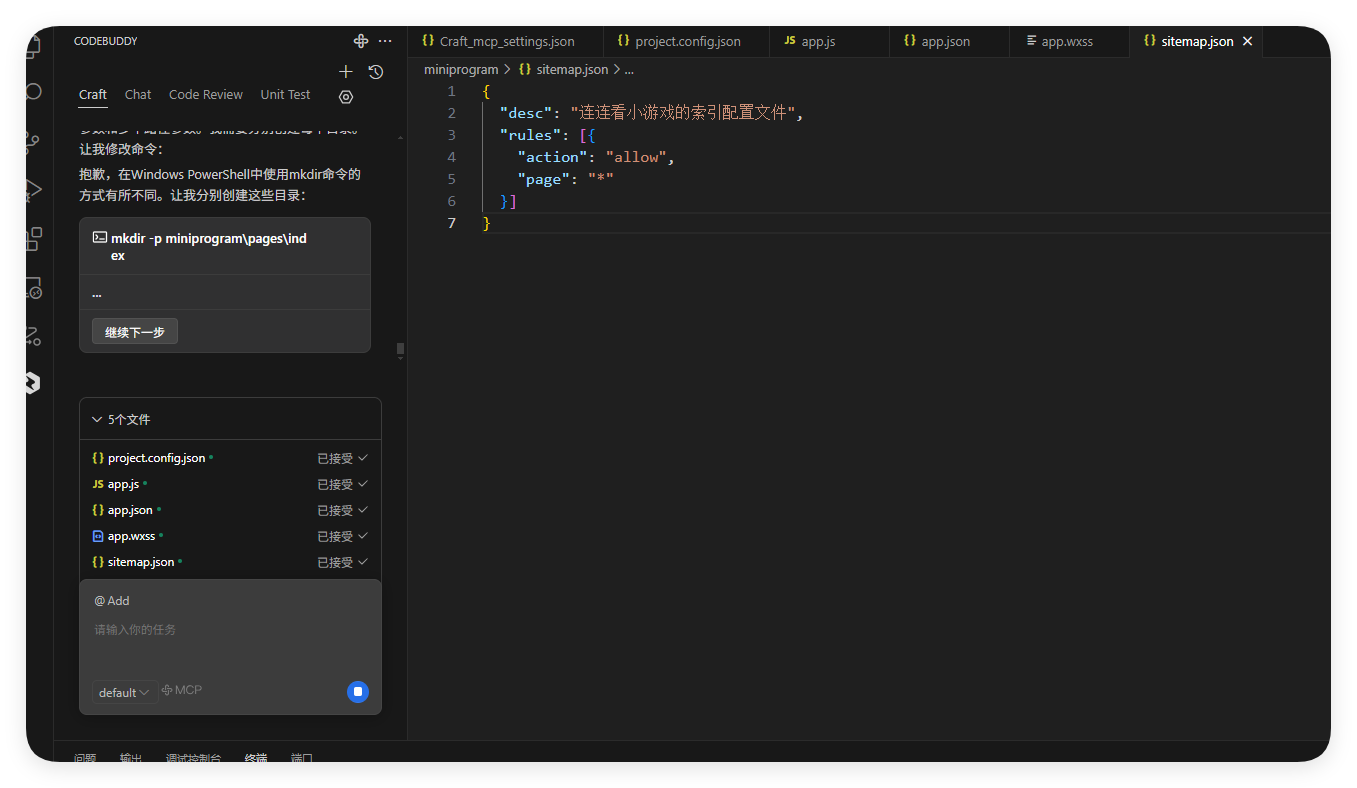The height and width of the screenshot is (788, 1357).
Task: Click the @ Add context button
Action: click(112, 601)
